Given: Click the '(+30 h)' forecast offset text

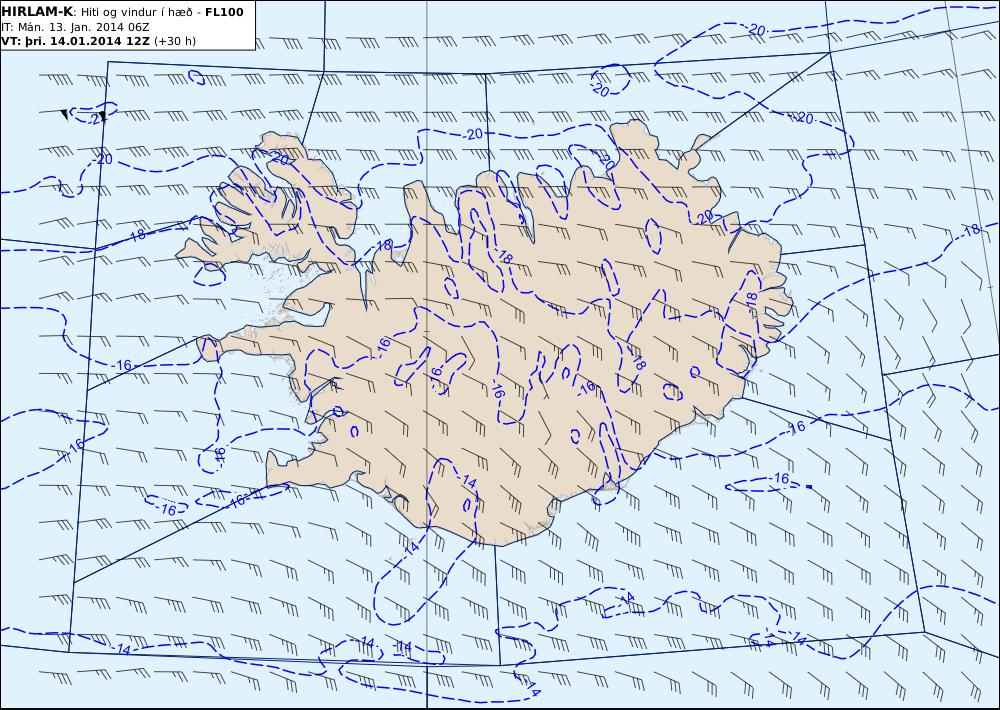Looking at the screenshot, I should pyautogui.click(x=175, y=41).
